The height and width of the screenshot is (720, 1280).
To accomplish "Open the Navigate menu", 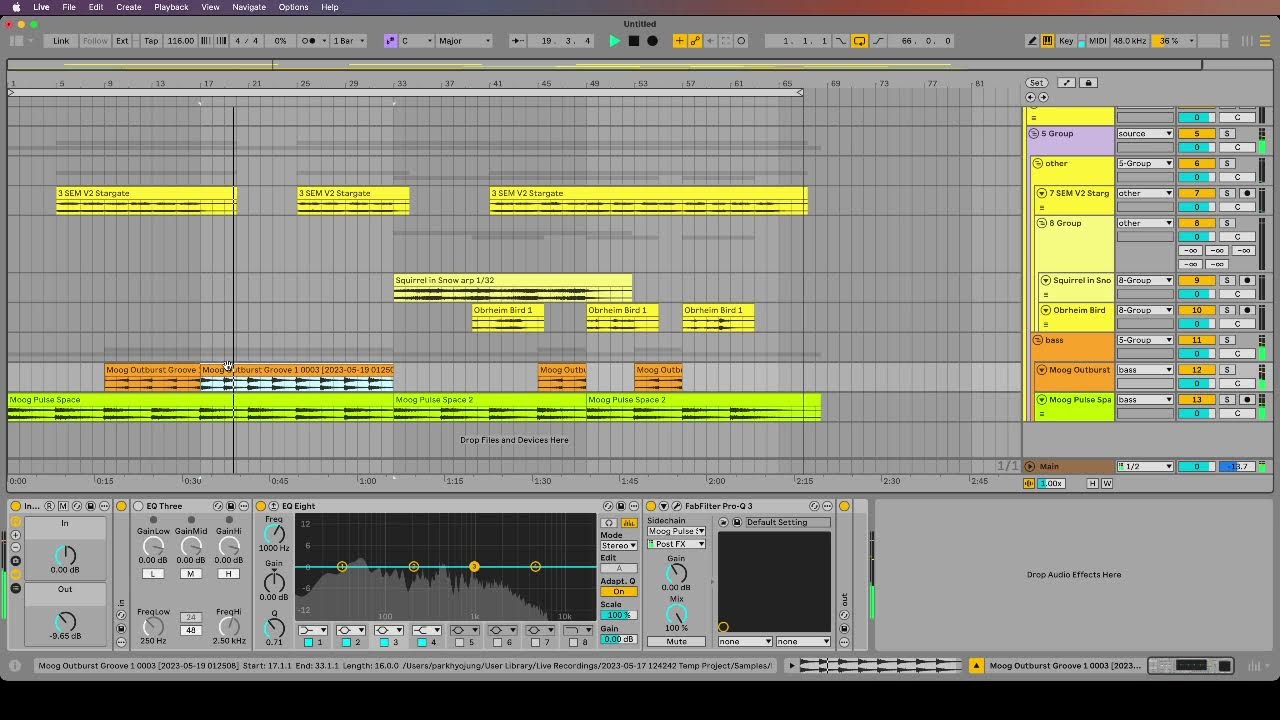I will tap(249, 7).
